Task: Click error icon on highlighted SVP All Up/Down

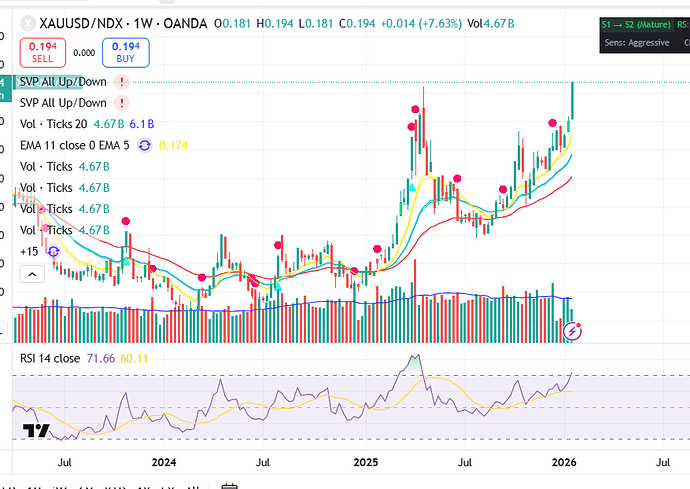Action: [x=121, y=82]
